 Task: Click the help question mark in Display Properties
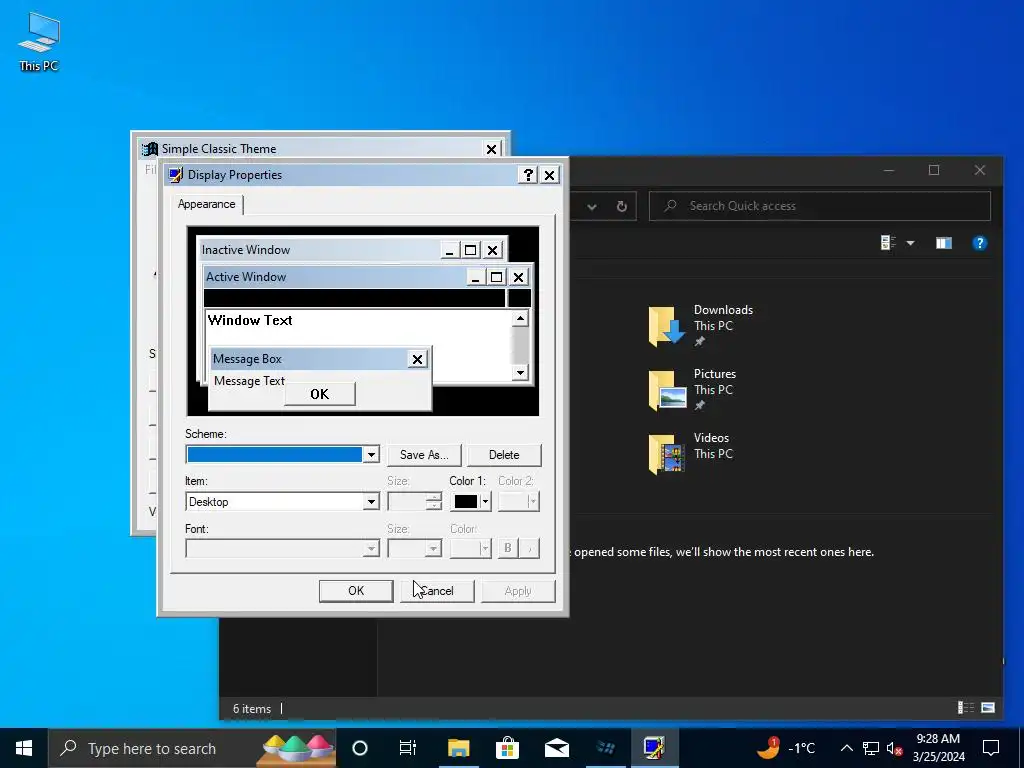pos(528,175)
